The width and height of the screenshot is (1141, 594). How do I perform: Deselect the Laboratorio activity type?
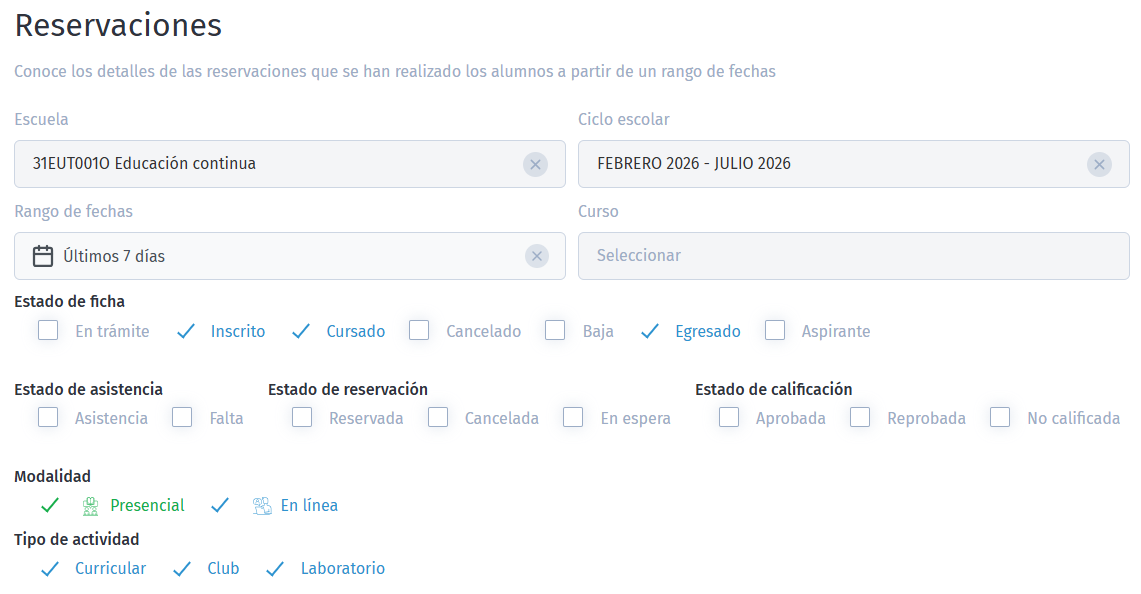[x=276, y=569]
